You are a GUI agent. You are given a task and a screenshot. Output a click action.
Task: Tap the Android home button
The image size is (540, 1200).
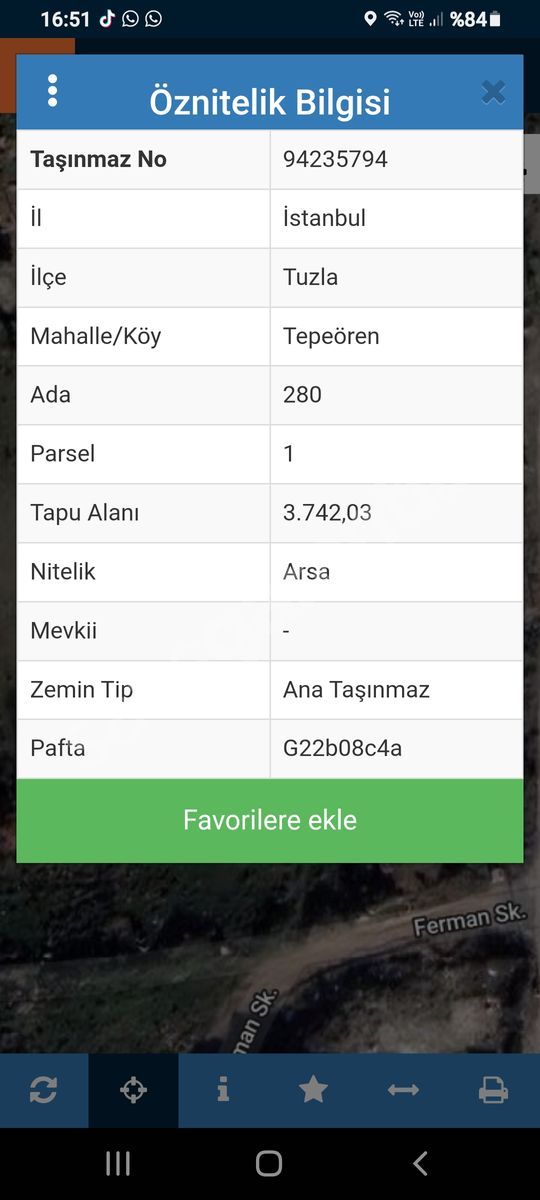[x=269, y=1163]
